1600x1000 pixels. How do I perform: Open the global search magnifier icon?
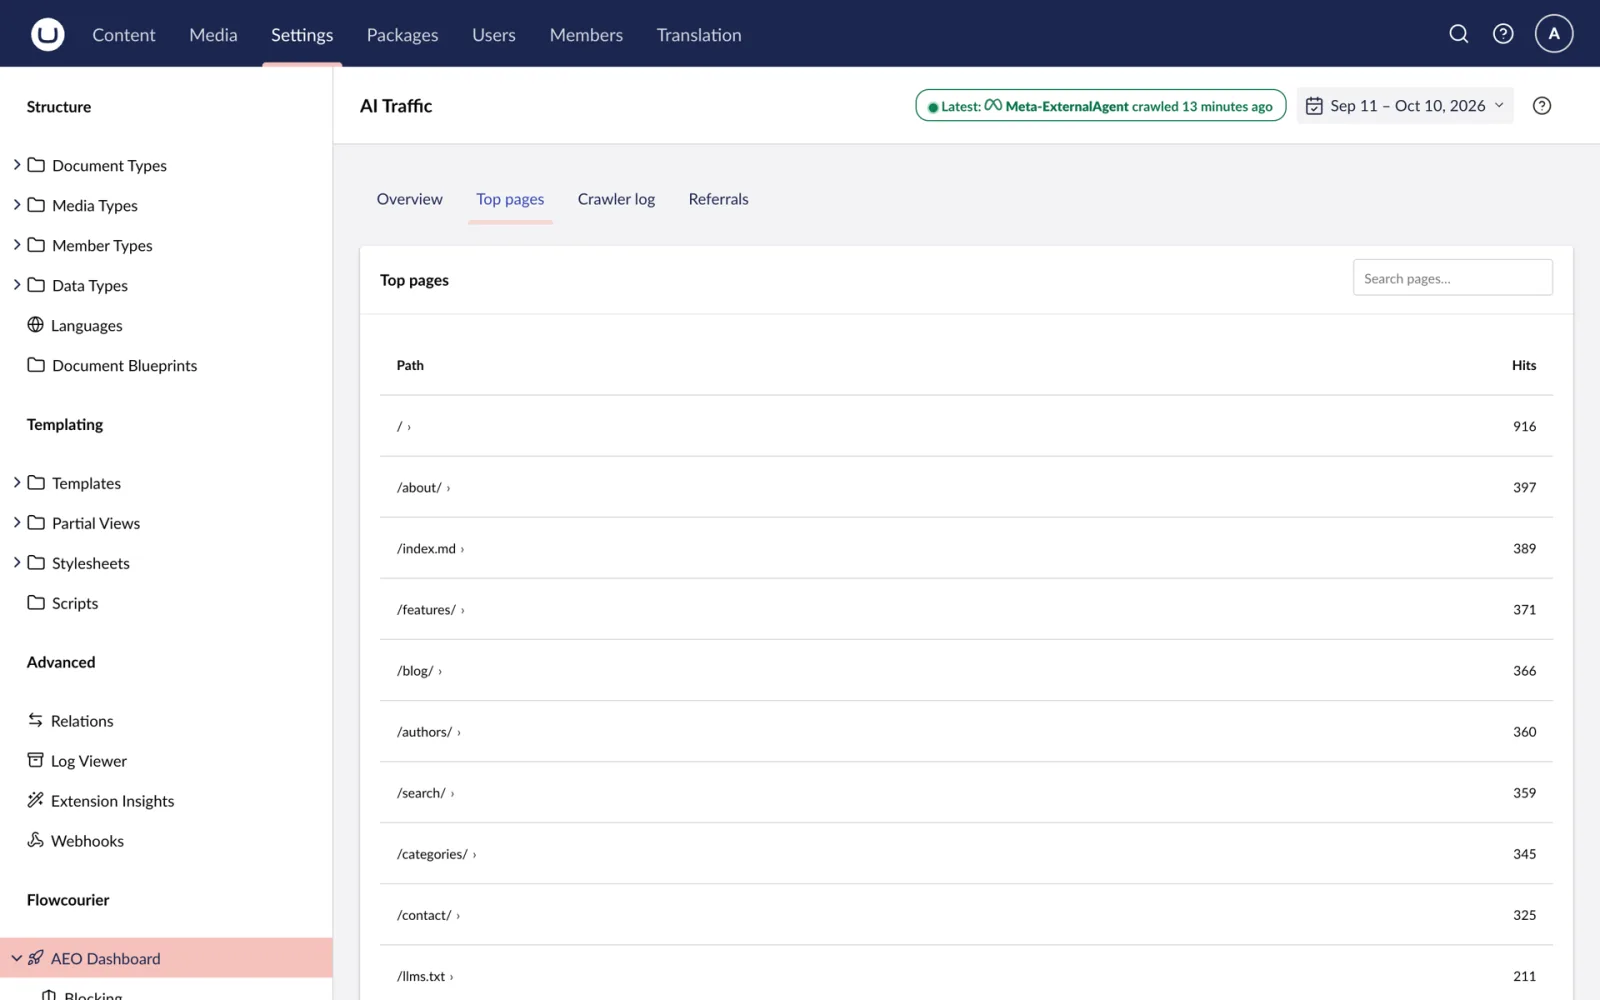tap(1459, 34)
